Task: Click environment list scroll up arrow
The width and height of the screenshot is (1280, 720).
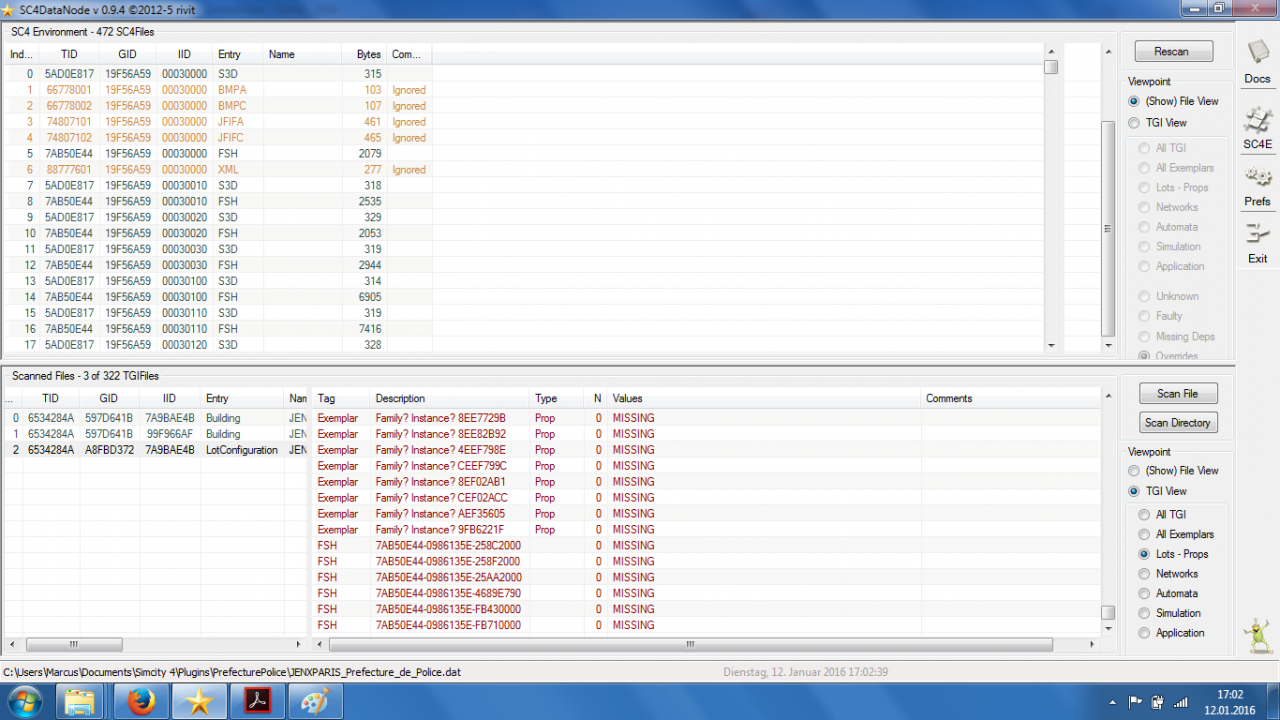Action: (x=1050, y=51)
